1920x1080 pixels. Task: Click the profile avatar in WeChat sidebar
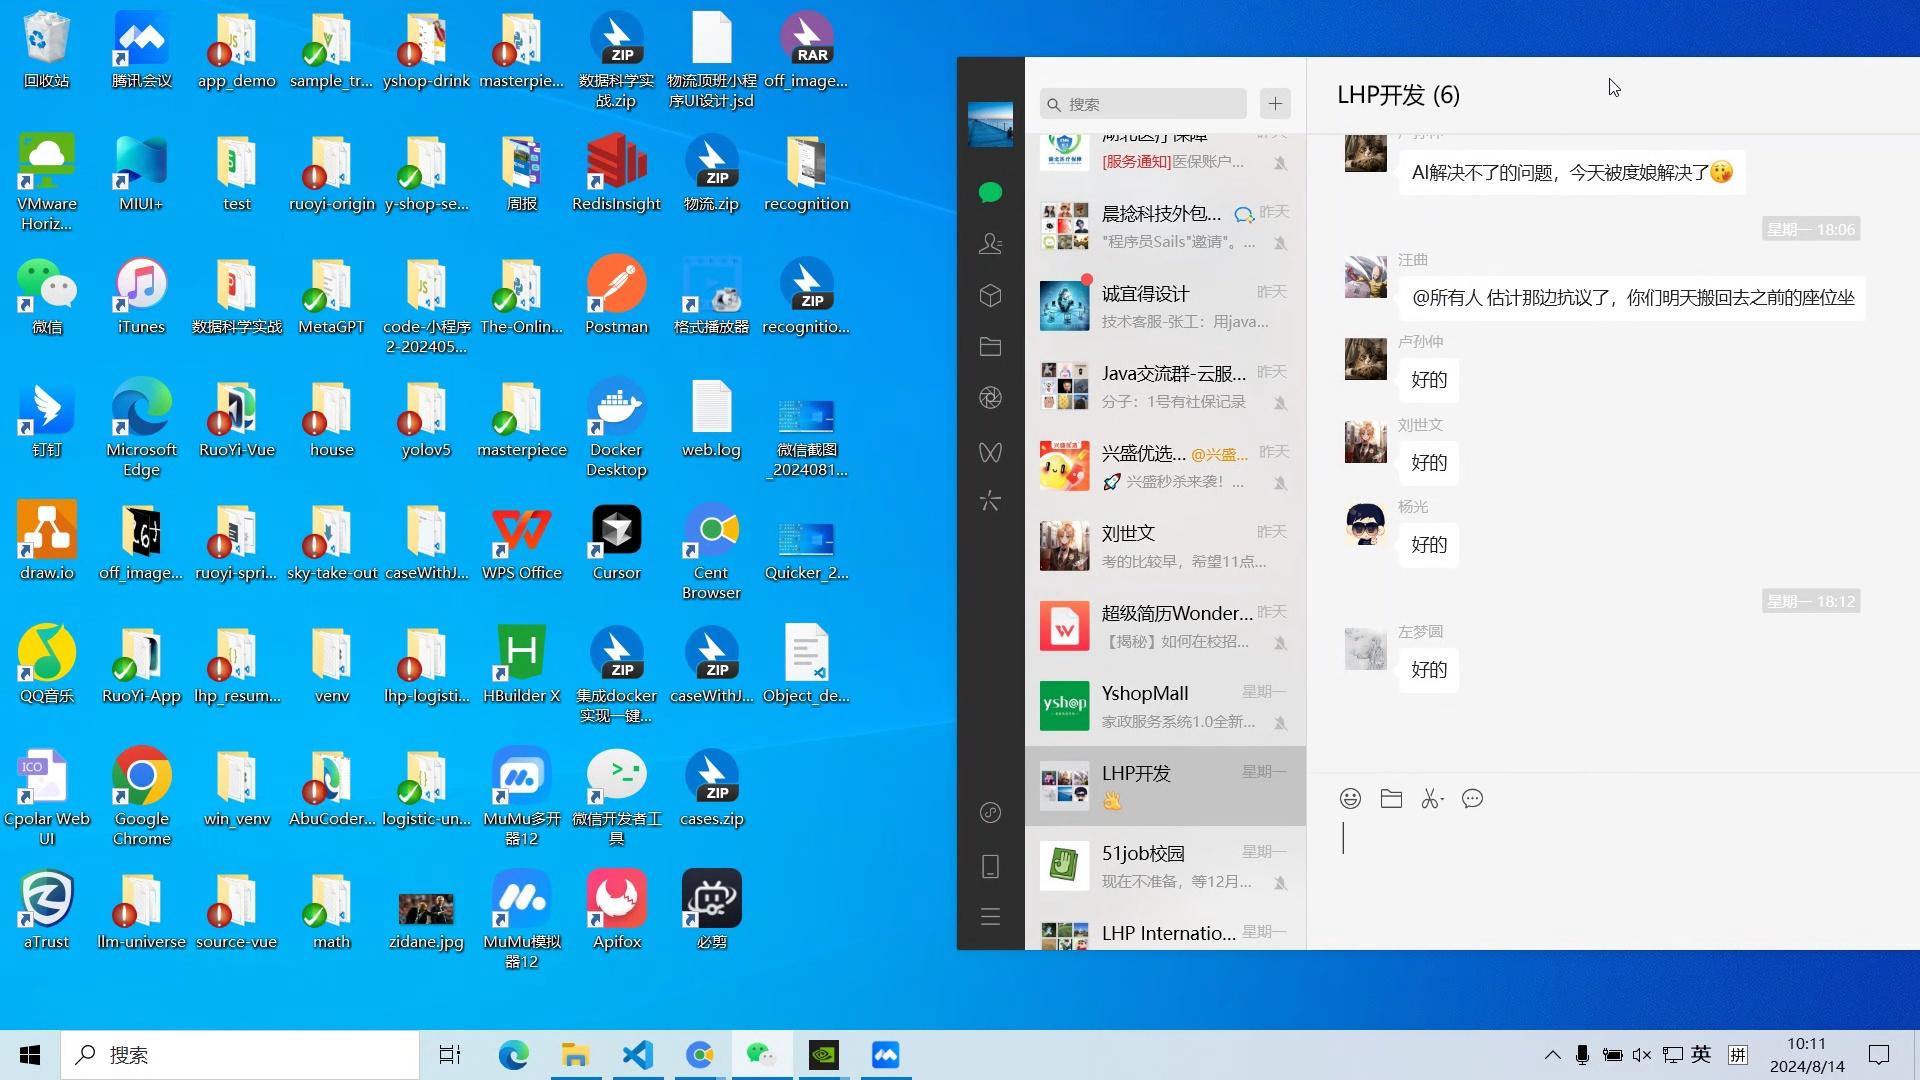(990, 124)
